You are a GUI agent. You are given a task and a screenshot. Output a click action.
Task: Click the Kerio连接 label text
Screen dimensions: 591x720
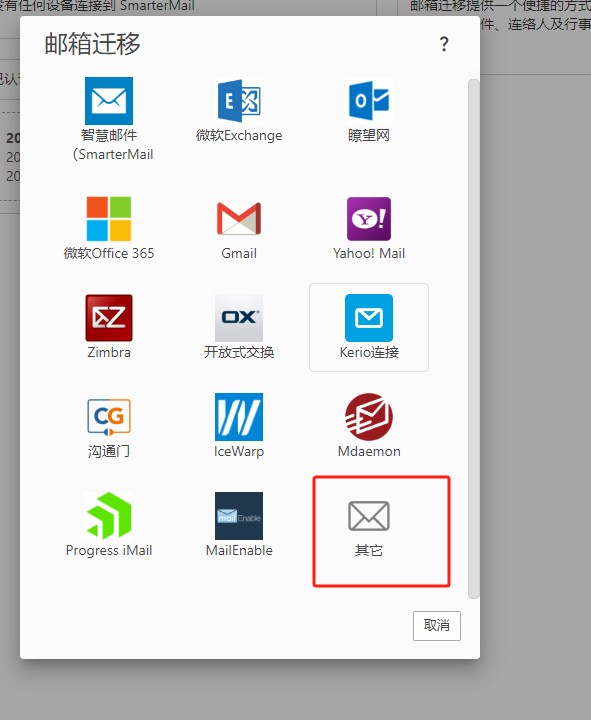pyautogui.click(x=369, y=352)
